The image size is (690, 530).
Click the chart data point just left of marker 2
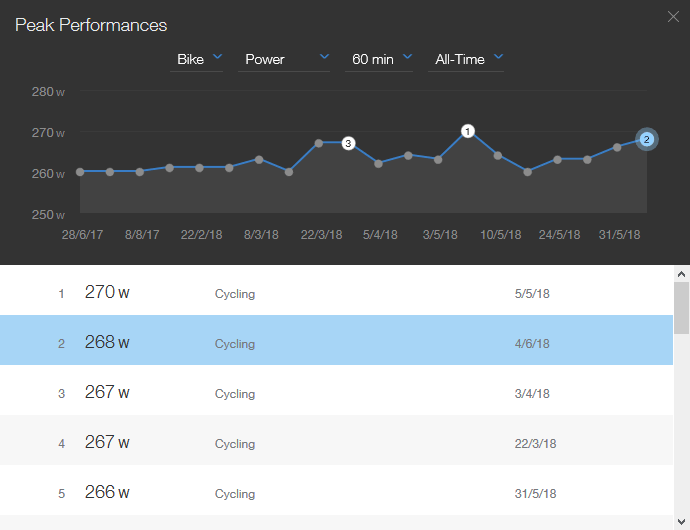pos(617,147)
